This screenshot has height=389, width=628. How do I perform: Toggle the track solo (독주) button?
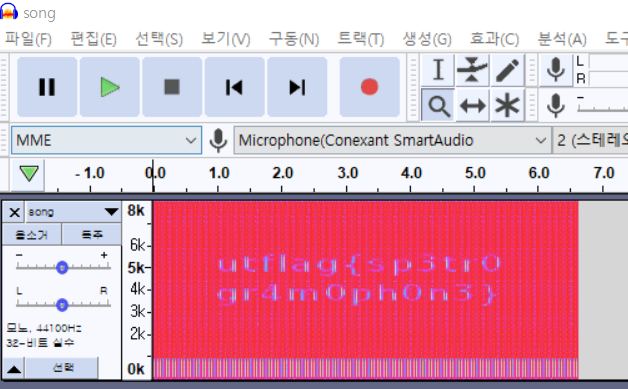pyautogui.click(x=92, y=234)
